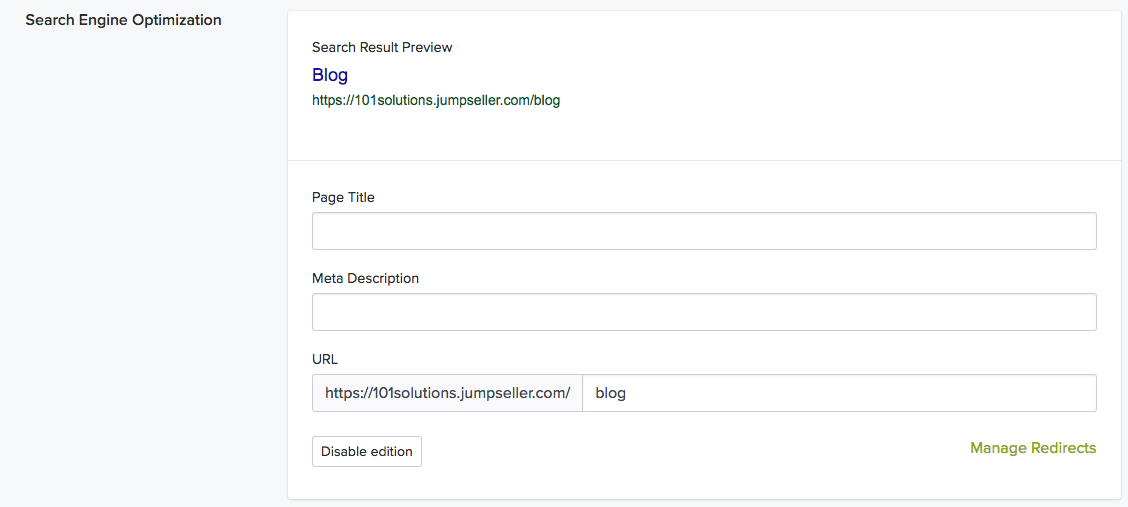The width and height of the screenshot is (1128, 507).
Task: Click the Meta Description label
Action: coord(365,278)
